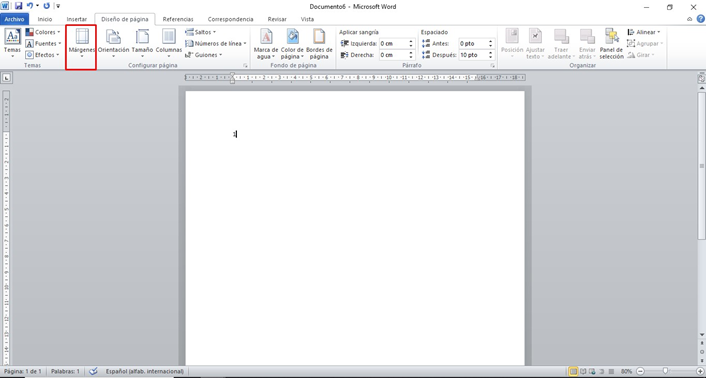706x378 pixels.
Task: Open the Archivo tab
Action: (x=14, y=19)
